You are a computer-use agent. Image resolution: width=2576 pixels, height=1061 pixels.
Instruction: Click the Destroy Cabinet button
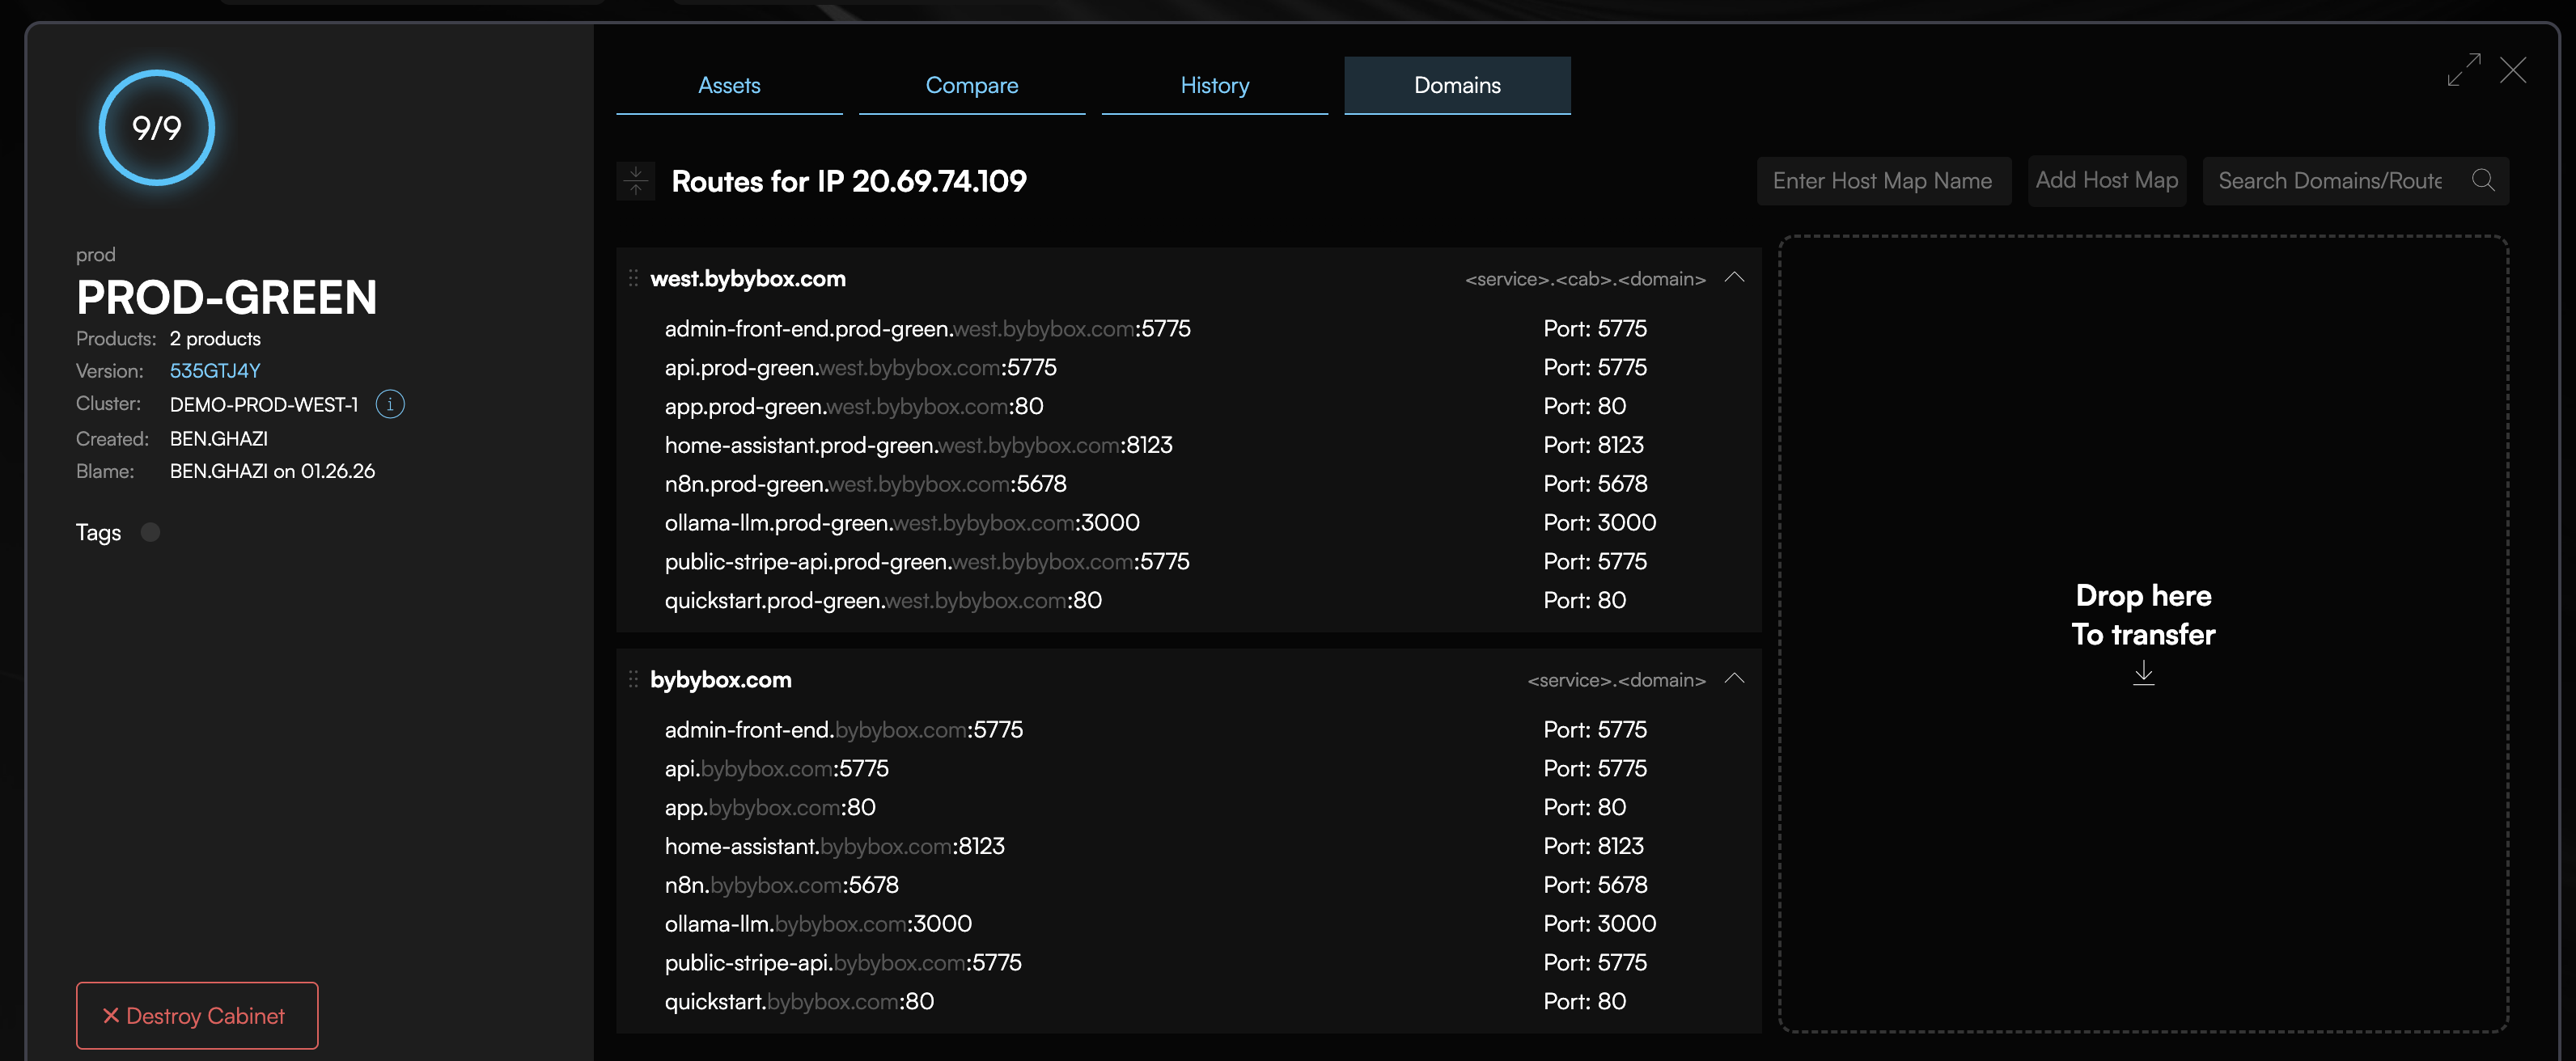tap(197, 1015)
